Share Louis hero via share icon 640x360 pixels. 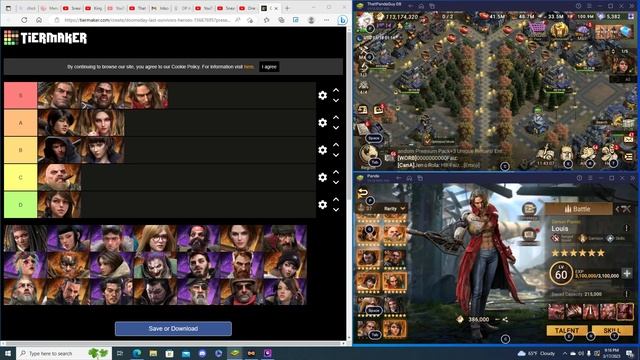505,320
